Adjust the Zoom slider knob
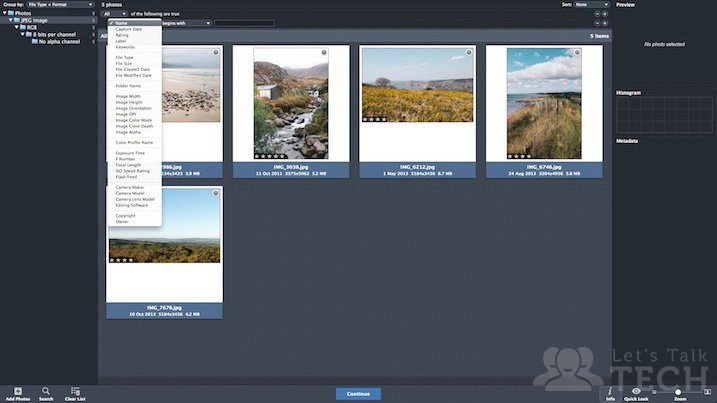The image size is (717, 403). tap(678, 392)
